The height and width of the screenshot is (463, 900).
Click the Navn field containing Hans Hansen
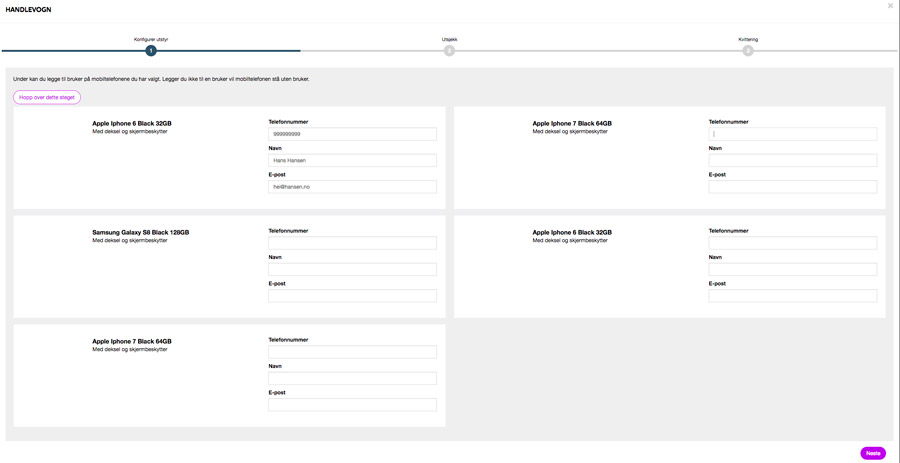point(352,161)
